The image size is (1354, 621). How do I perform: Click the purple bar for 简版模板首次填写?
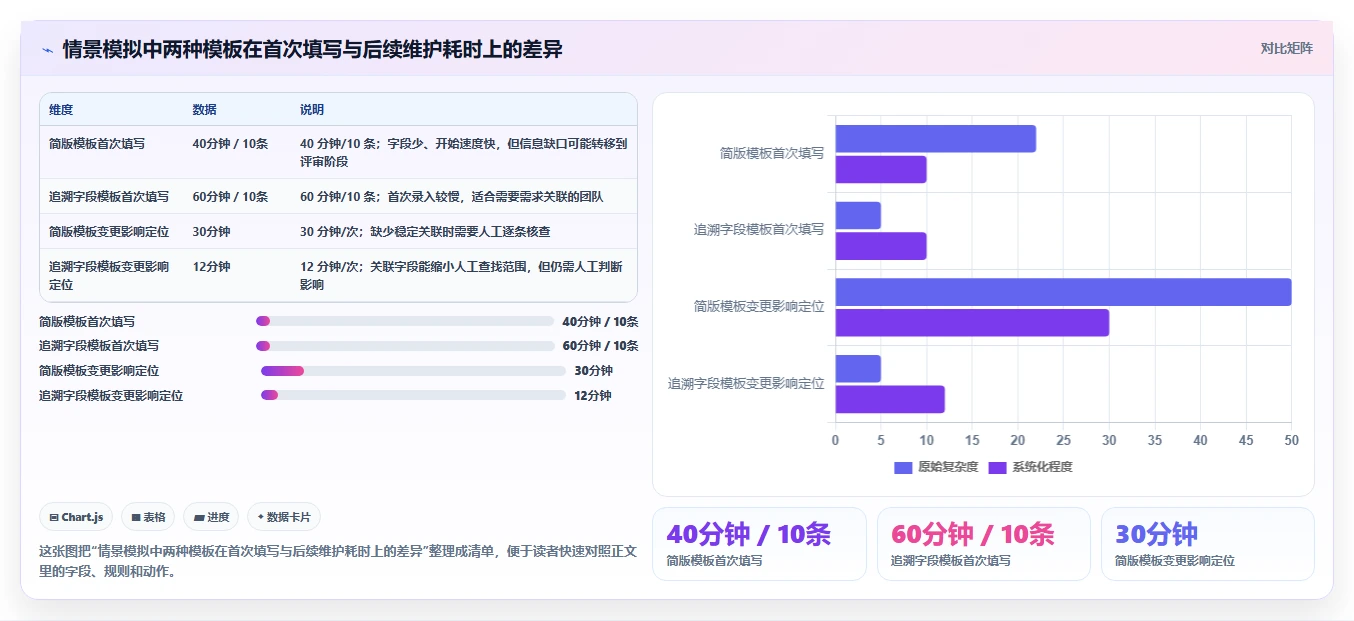click(880, 169)
